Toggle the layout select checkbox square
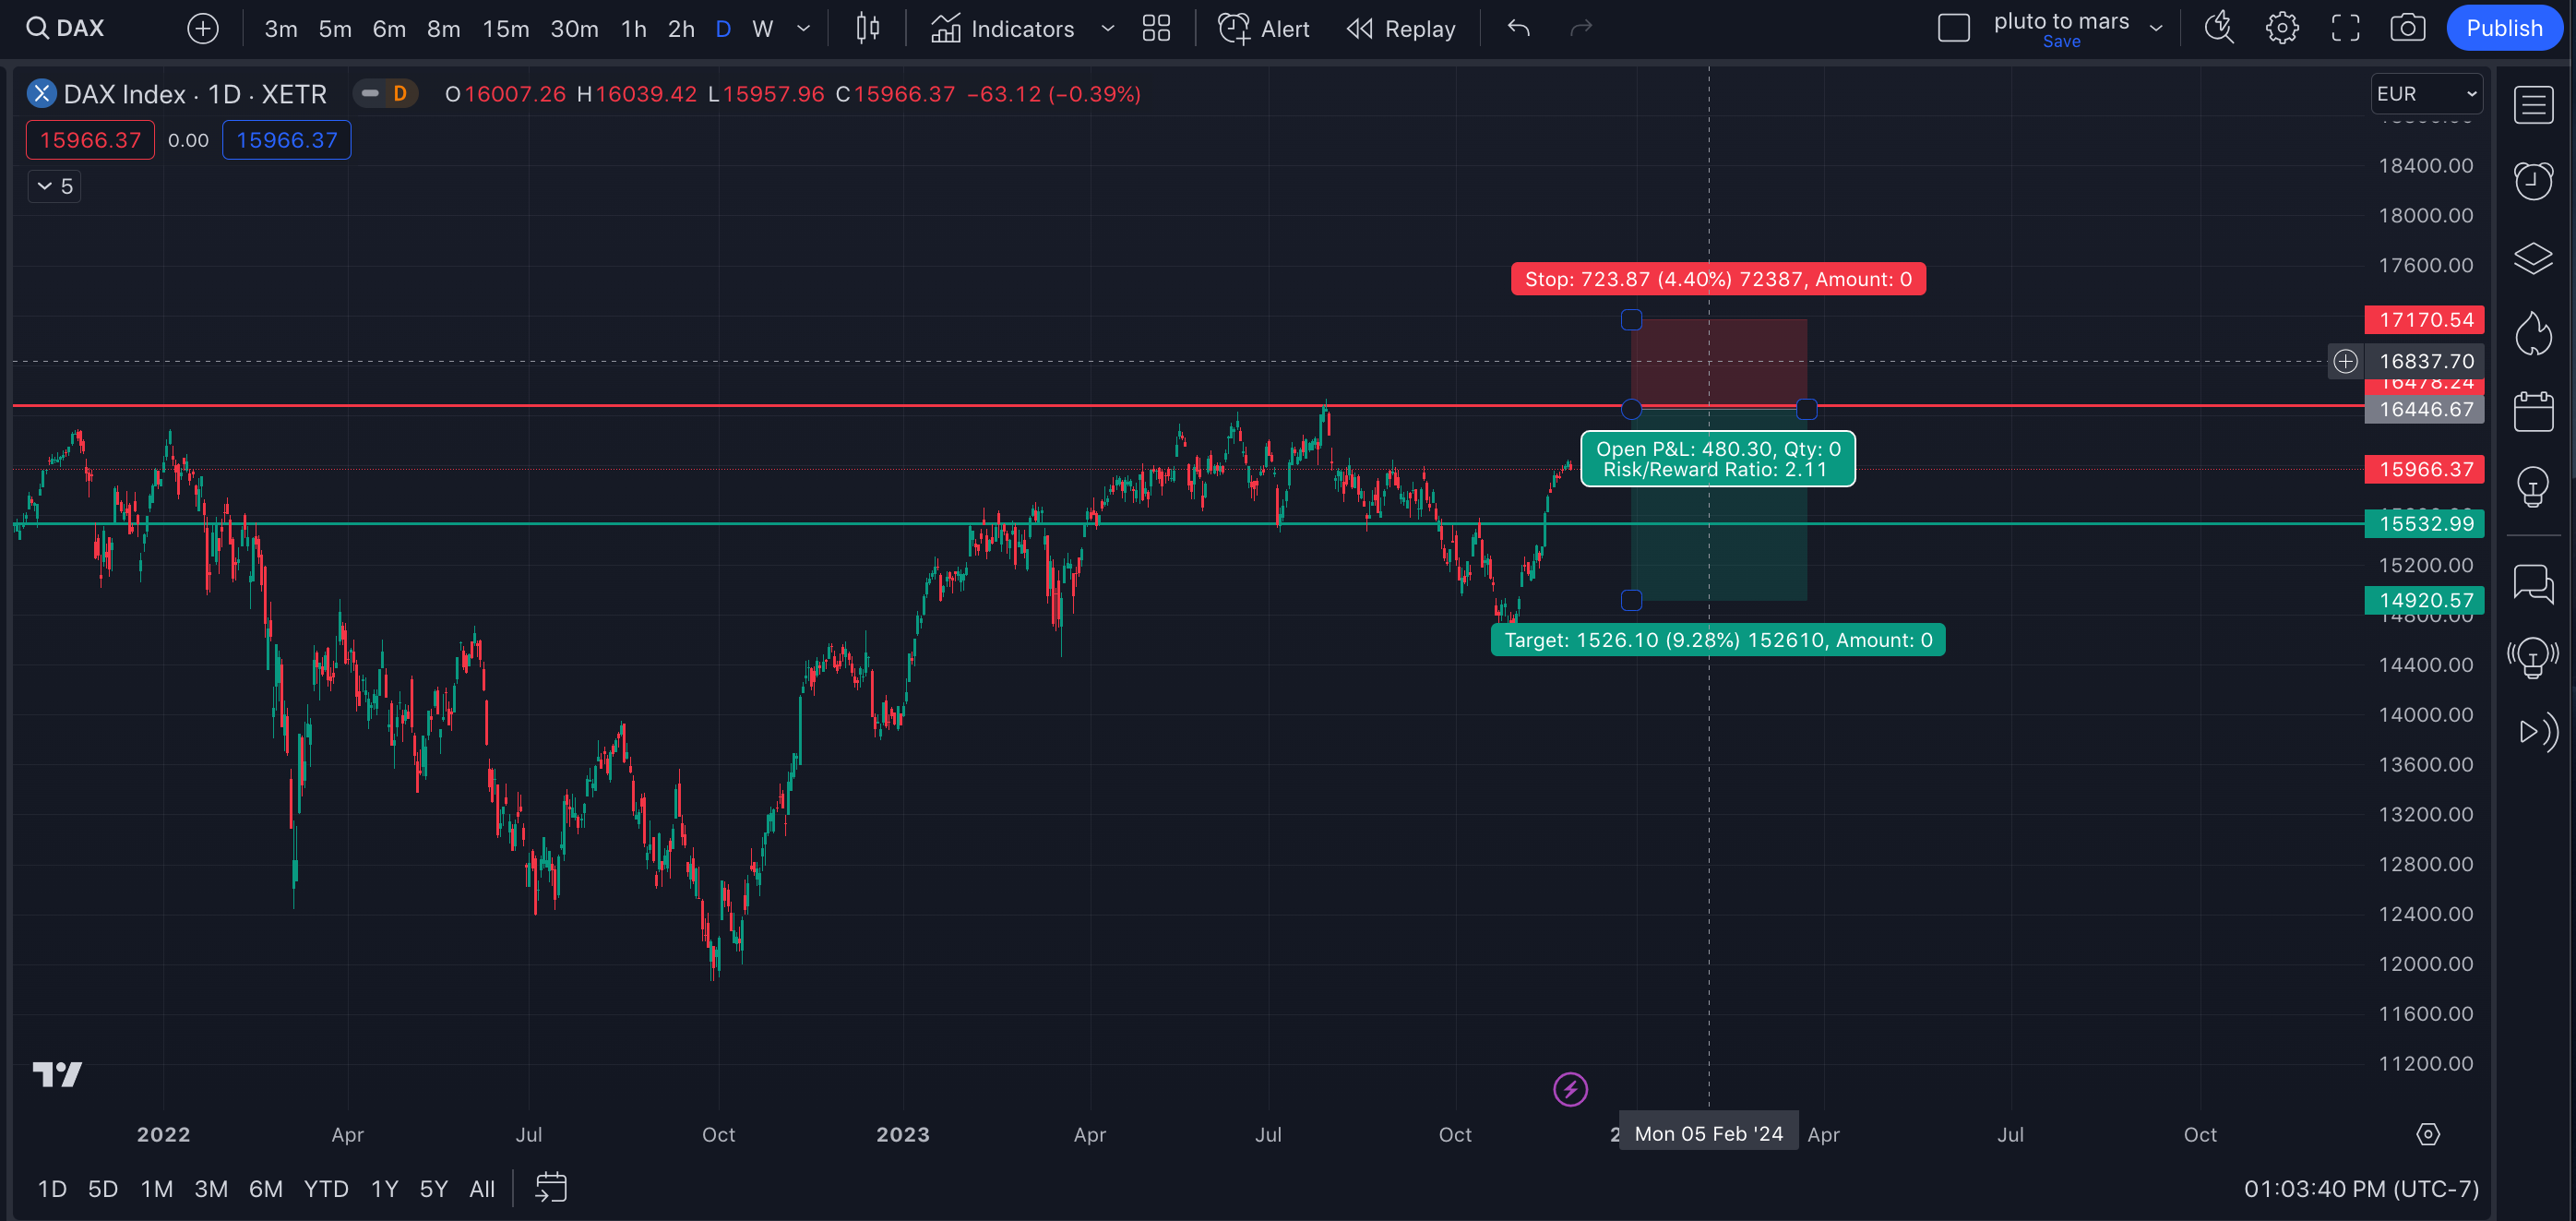 pos(1953,28)
